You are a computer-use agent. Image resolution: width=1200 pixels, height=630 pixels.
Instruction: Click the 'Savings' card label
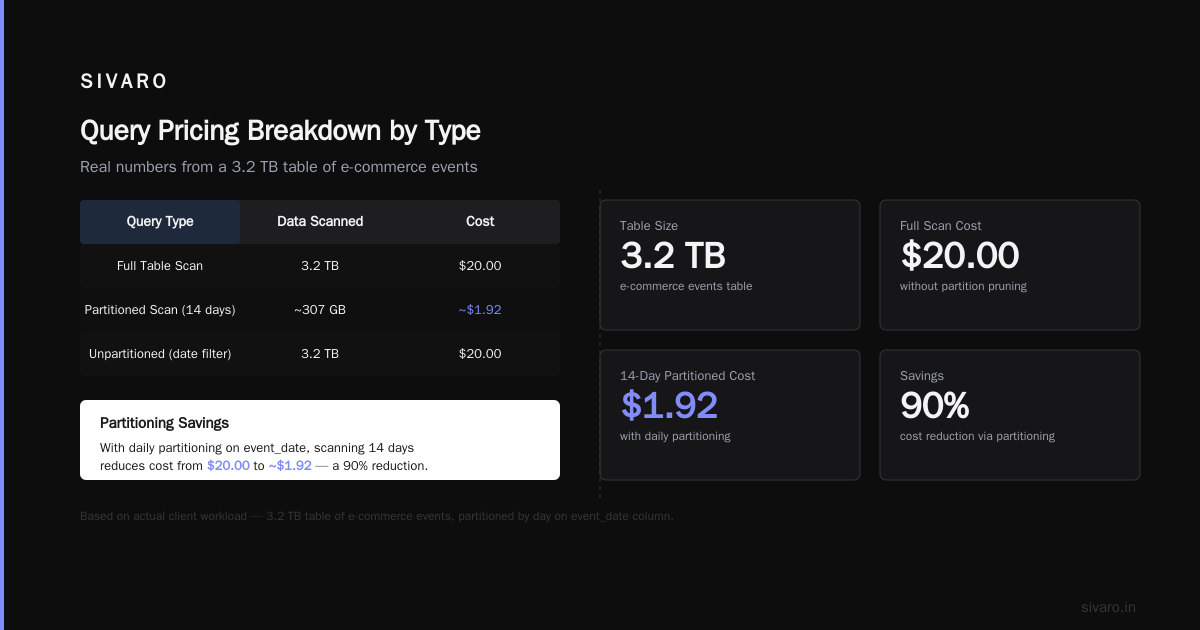[922, 376]
